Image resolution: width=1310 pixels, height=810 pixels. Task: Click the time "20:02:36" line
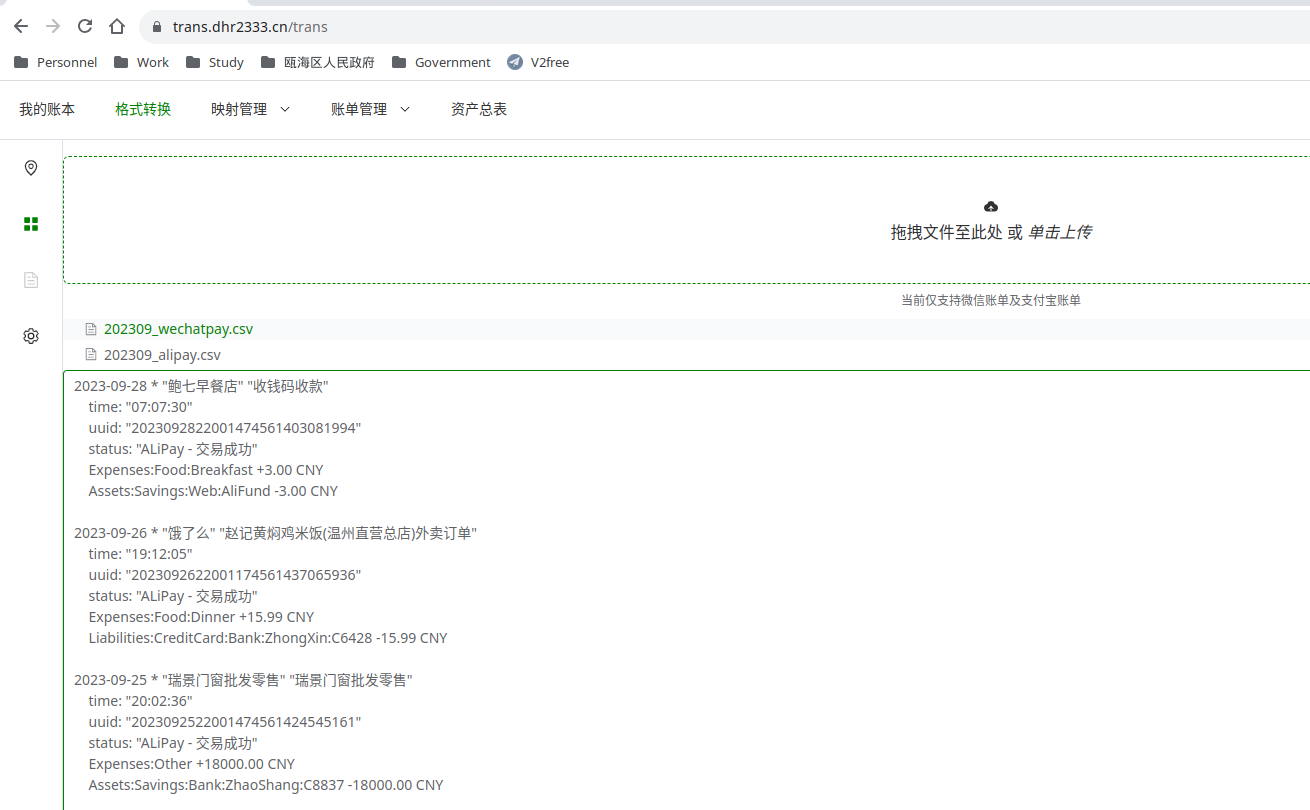click(x=140, y=701)
